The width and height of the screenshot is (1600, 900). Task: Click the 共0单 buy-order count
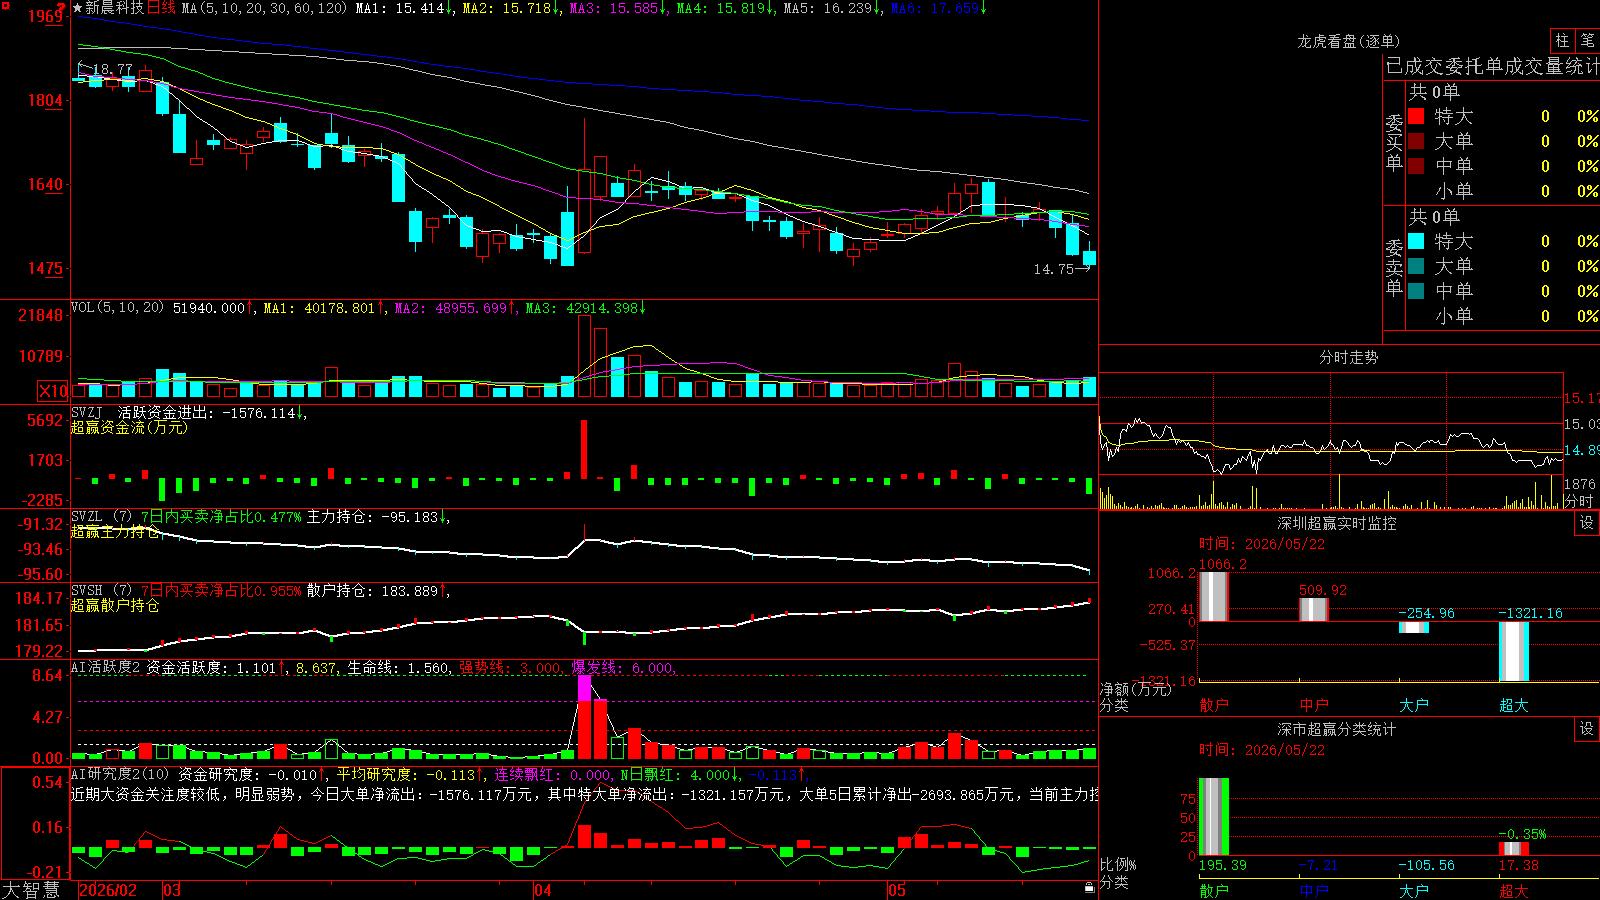pos(1434,92)
